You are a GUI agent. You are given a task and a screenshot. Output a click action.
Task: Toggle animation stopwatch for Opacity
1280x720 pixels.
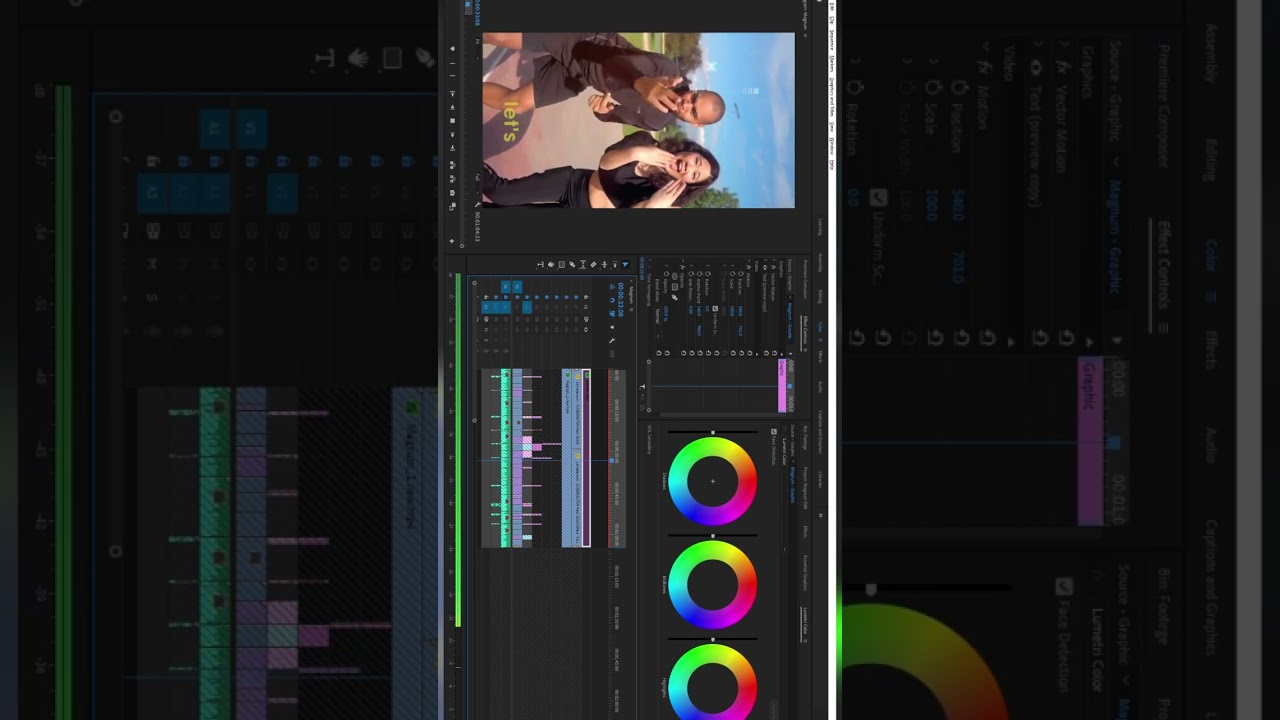click(x=666, y=273)
